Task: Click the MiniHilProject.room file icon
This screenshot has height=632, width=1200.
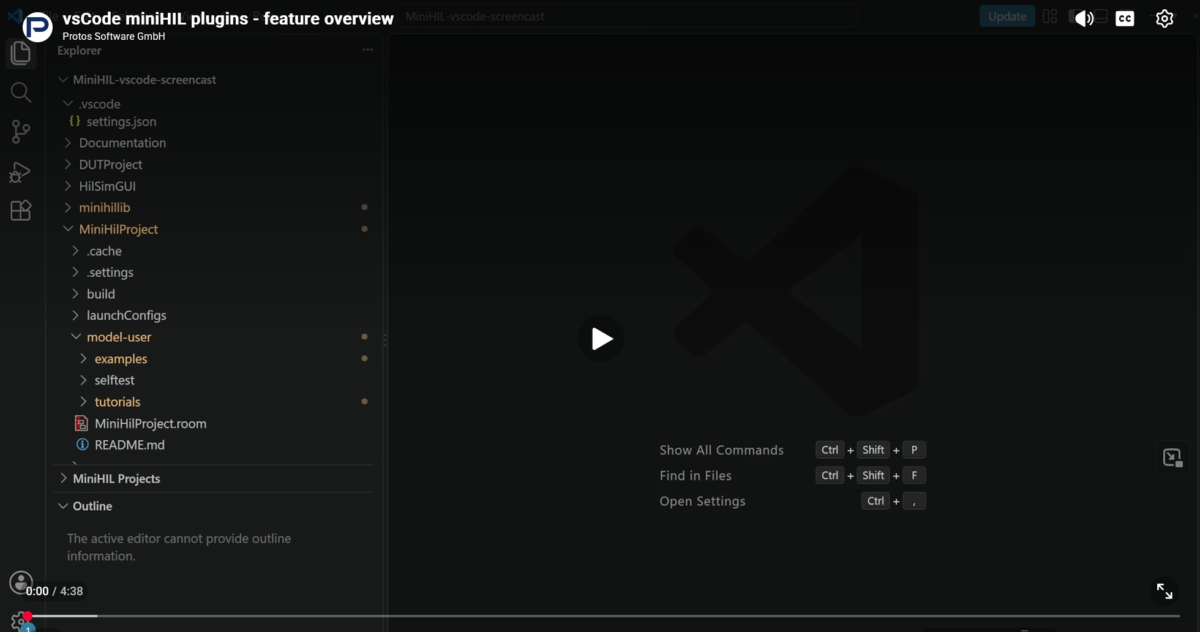Action: click(82, 423)
